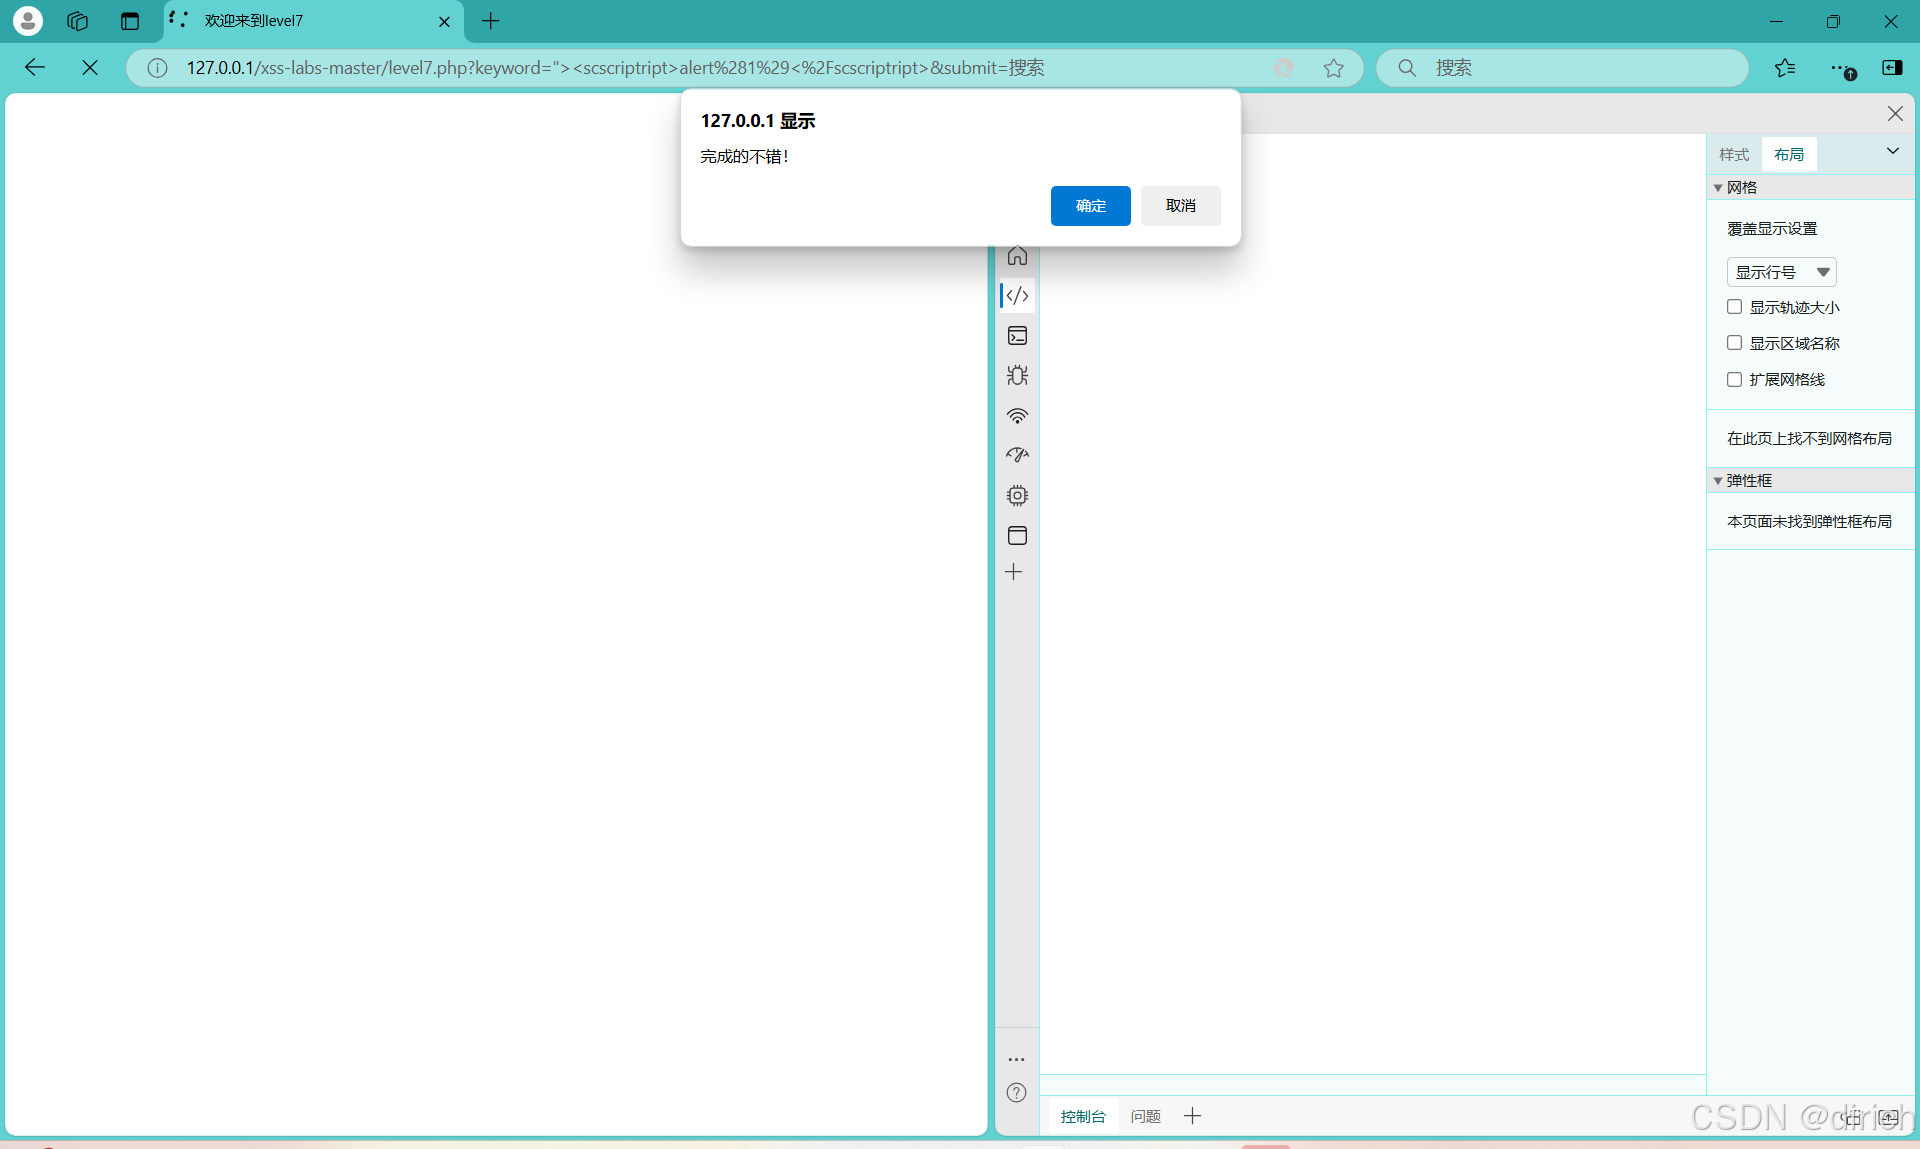Switch to the 样式 tab
Viewport: 1920px width, 1149px height.
[1733, 155]
